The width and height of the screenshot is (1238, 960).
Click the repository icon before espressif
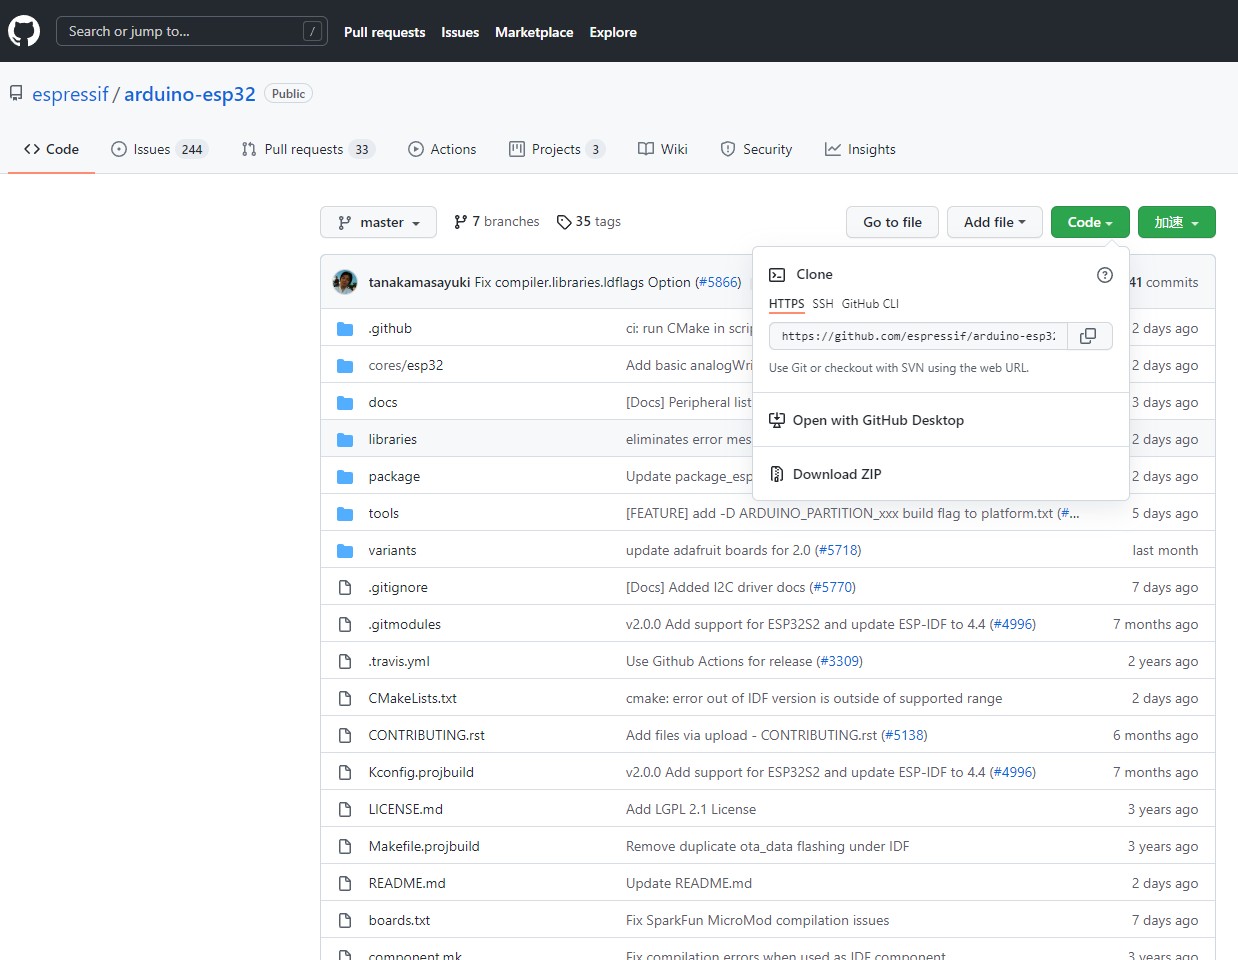pos(16,94)
